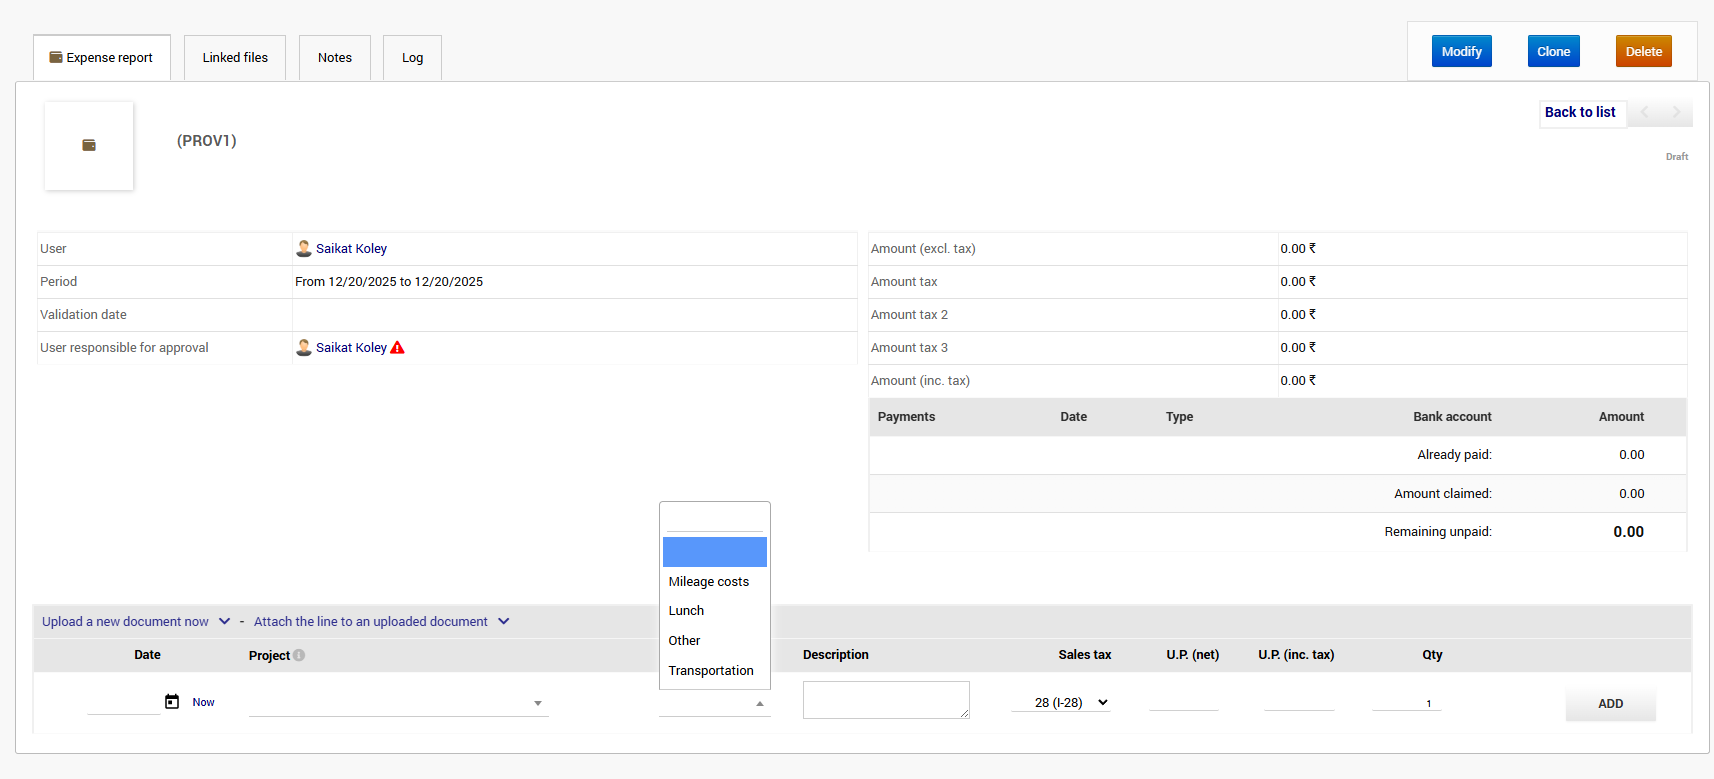Image resolution: width=1714 pixels, height=779 pixels.
Task: Go to next record with right arrow
Action: pos(1676,112)
